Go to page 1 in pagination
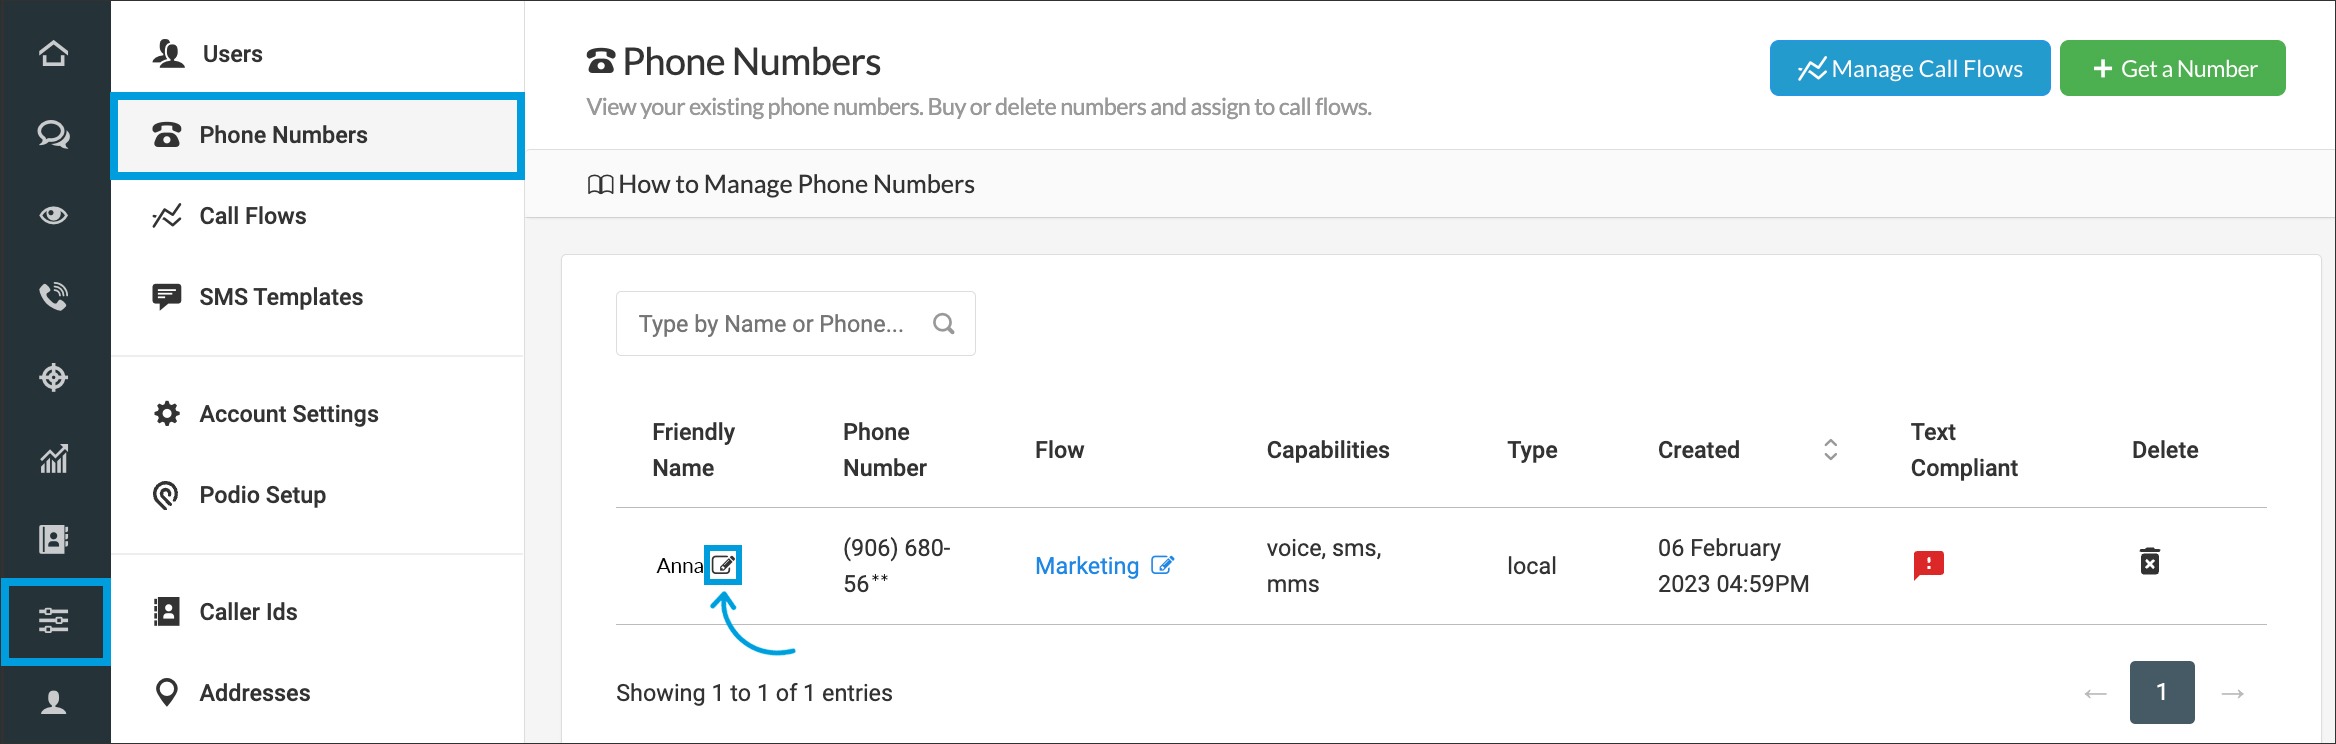Screen dimensions: 2336x744 point(2161,692)
